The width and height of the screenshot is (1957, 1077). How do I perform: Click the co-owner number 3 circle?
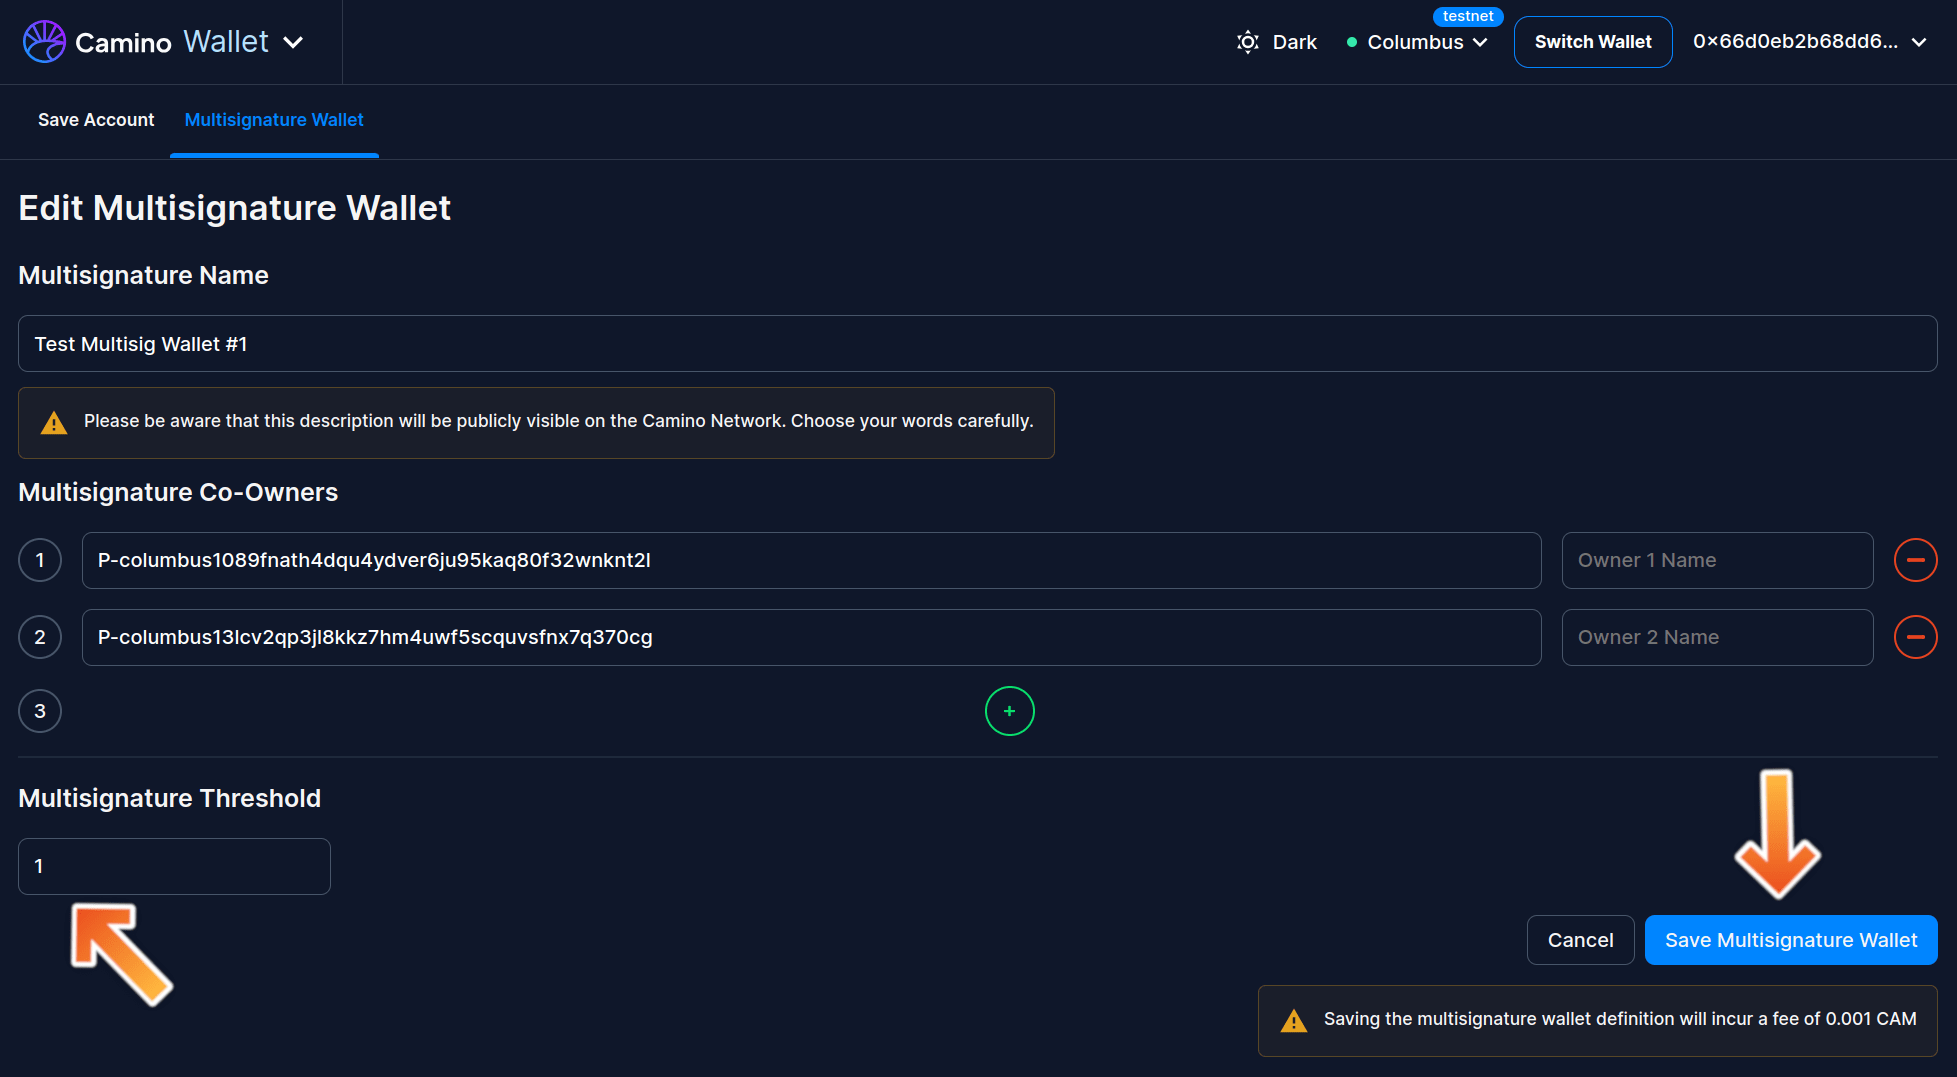(x=40, y=711)
